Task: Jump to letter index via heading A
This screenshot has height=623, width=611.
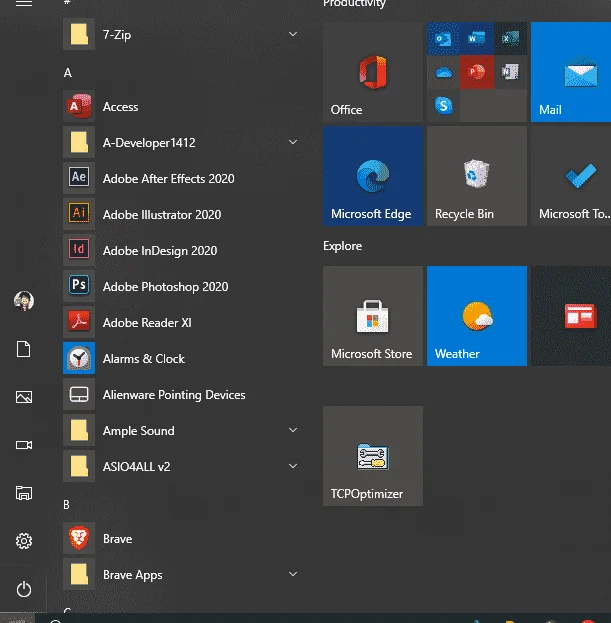Action: tap(68, 73)
